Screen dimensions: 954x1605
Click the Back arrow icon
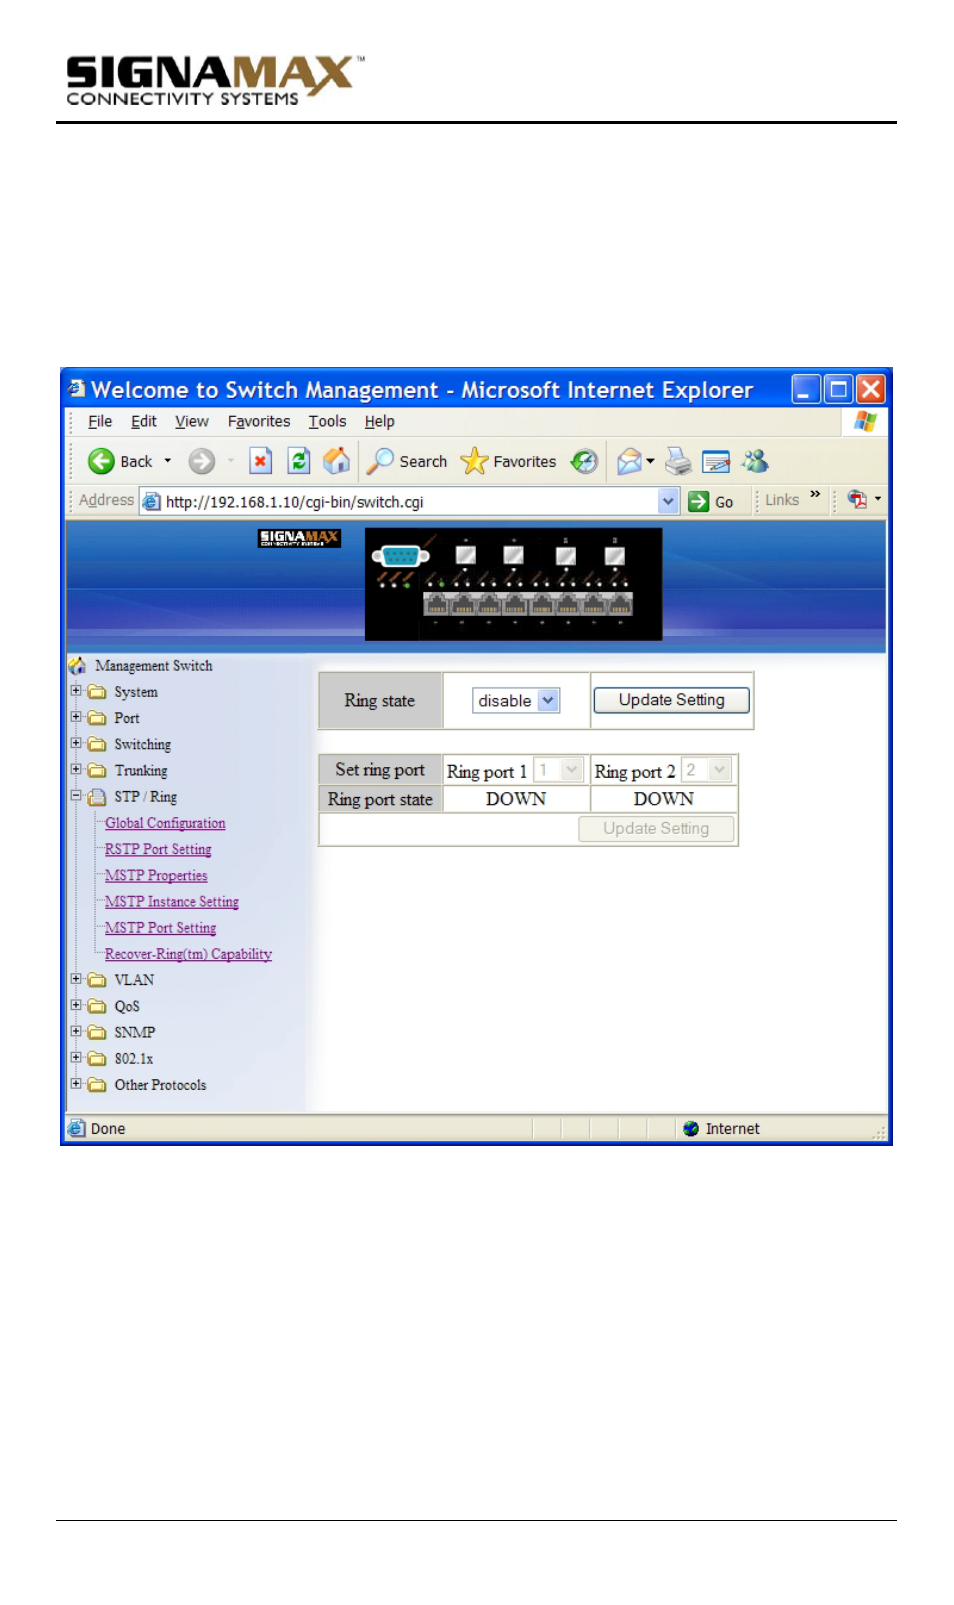pyautogui.click(x=101, y=461)
